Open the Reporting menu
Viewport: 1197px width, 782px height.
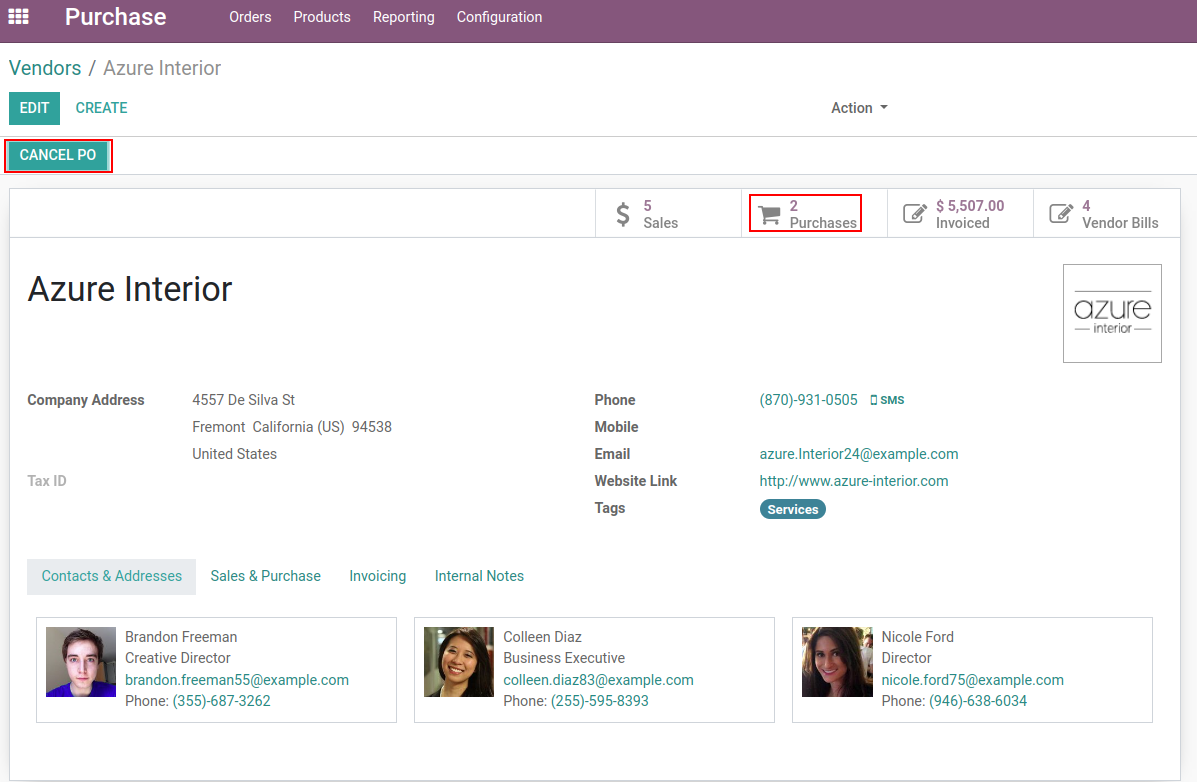(403, 17)
